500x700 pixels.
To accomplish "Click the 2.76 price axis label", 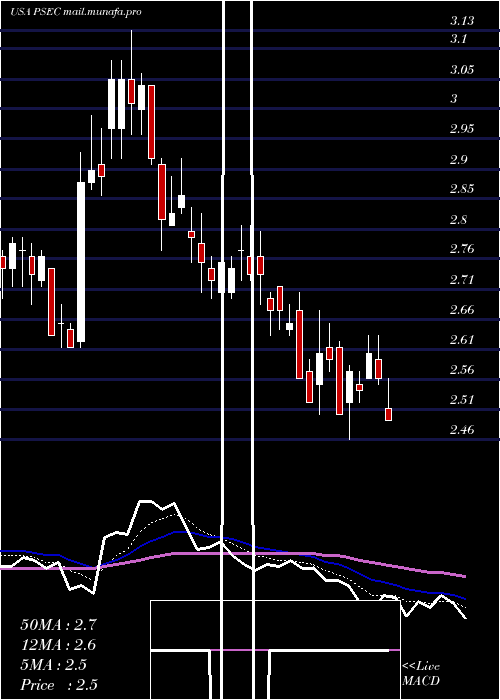I will (x=462, y=250).
